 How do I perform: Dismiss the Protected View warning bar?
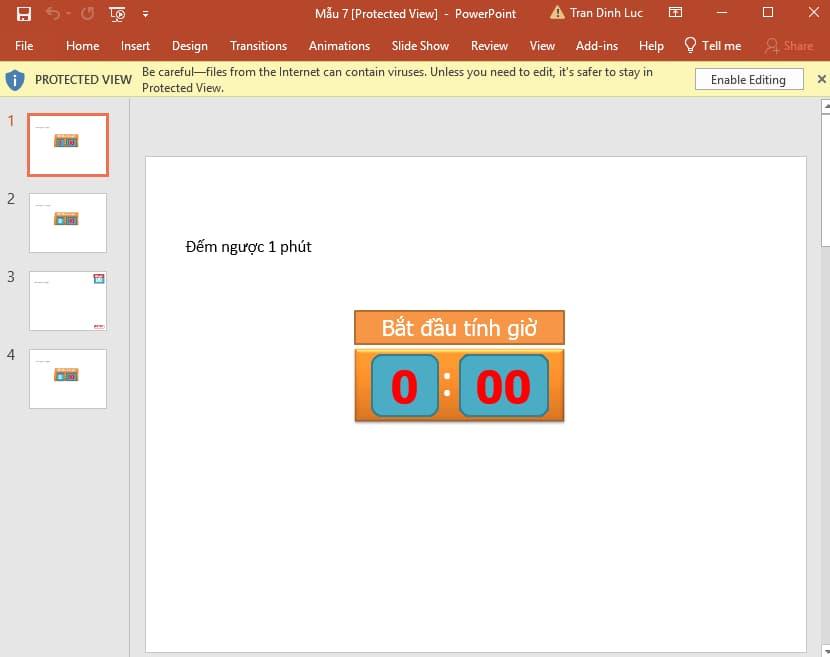(x=821, y=78)
